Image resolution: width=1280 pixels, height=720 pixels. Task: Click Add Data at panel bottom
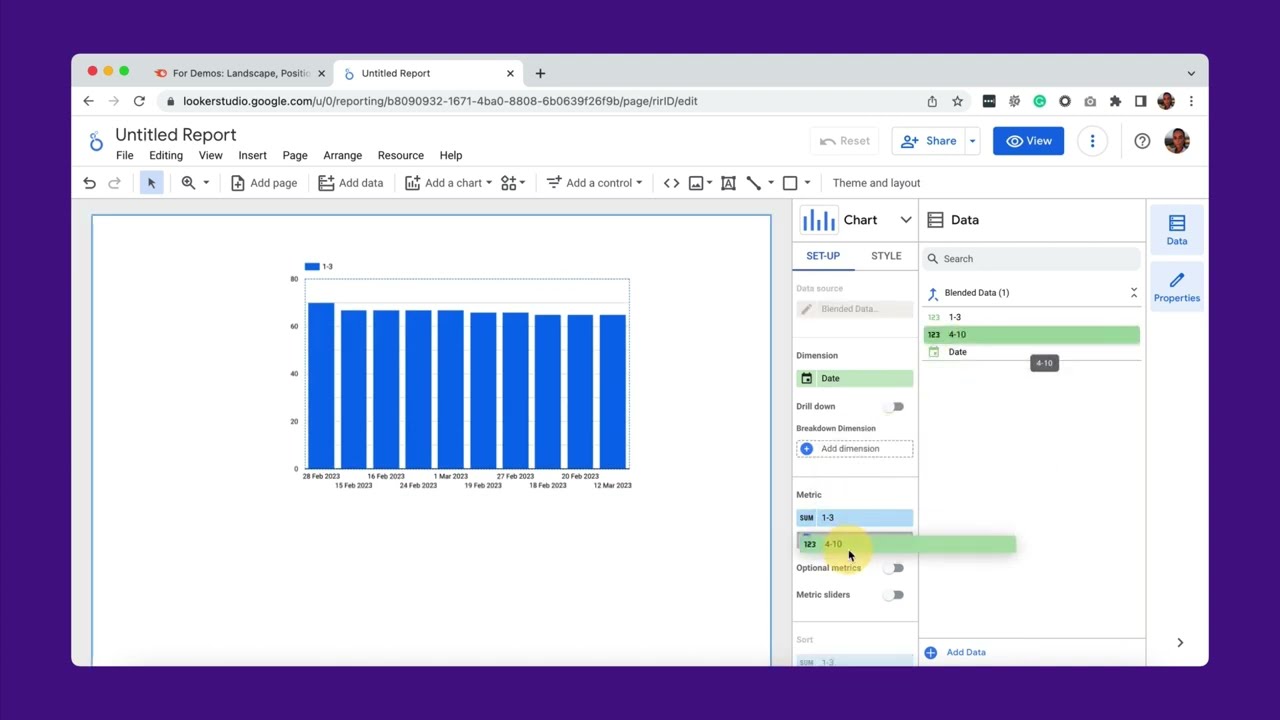965,652
